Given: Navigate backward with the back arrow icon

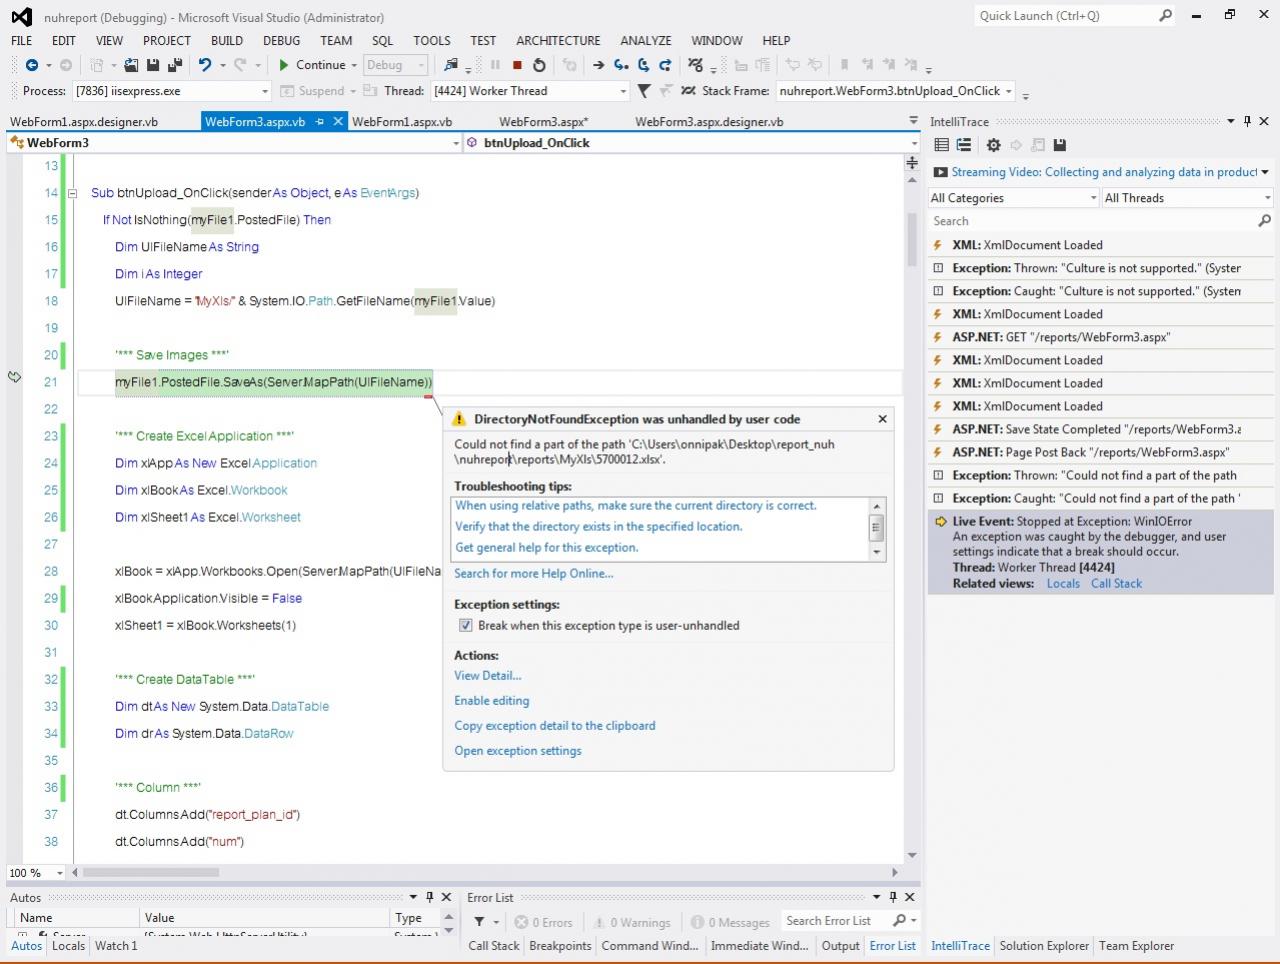Looking at the screenshot, I should [31, 65].
